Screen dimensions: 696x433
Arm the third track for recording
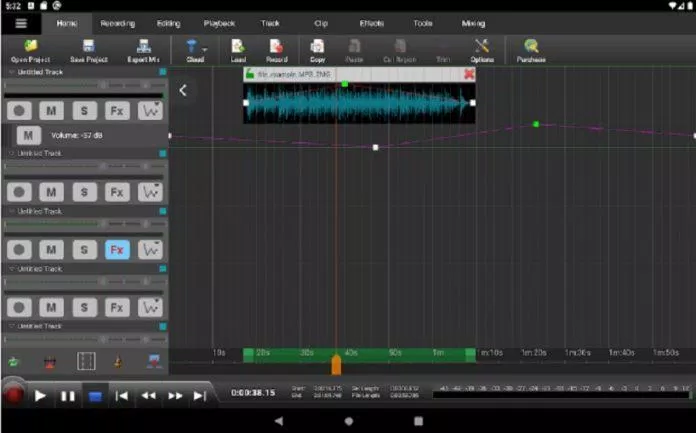(19, 250)
